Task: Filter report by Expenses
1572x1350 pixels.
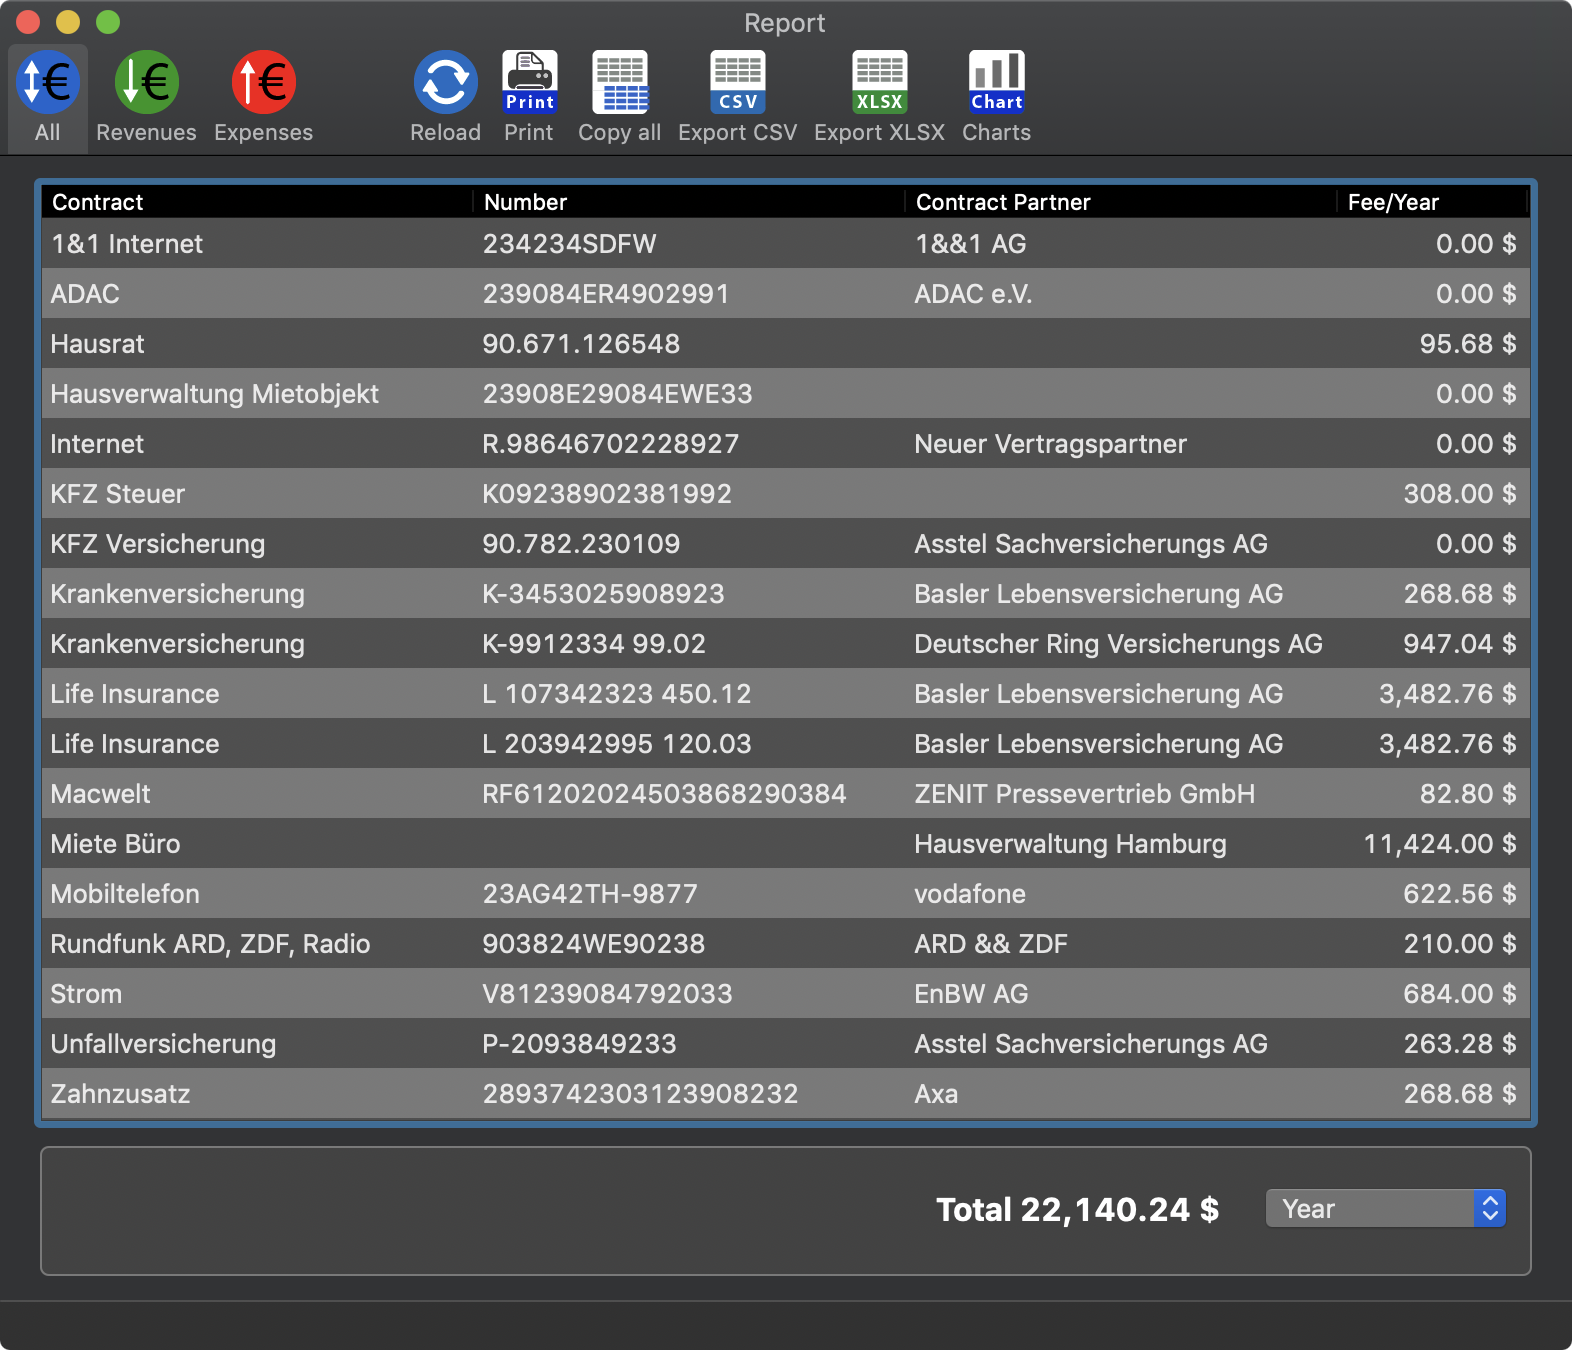Action: click(263, 97)
